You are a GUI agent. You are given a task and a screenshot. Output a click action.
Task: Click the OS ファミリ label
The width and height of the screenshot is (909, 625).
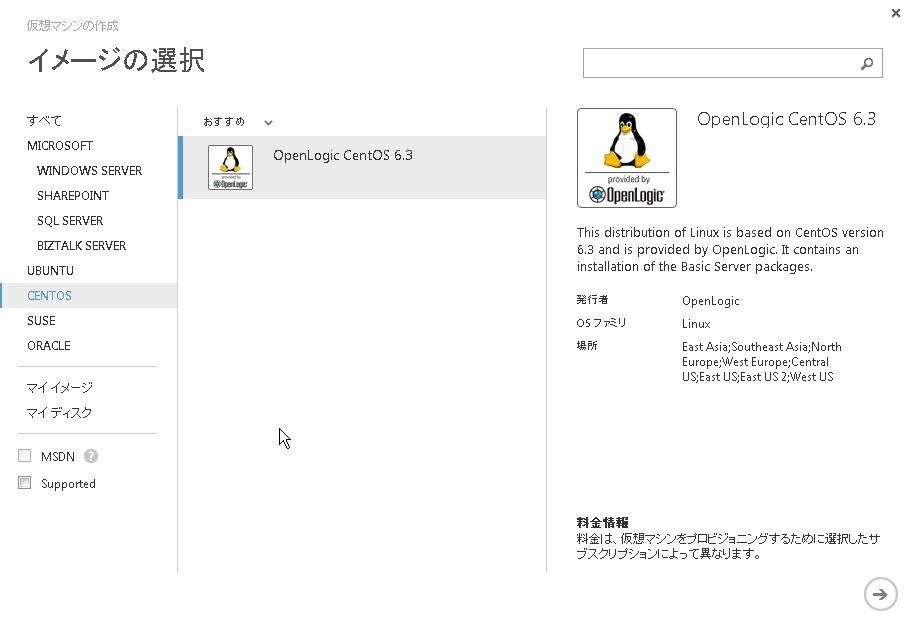pyautogui.click(x=601, y=323)
